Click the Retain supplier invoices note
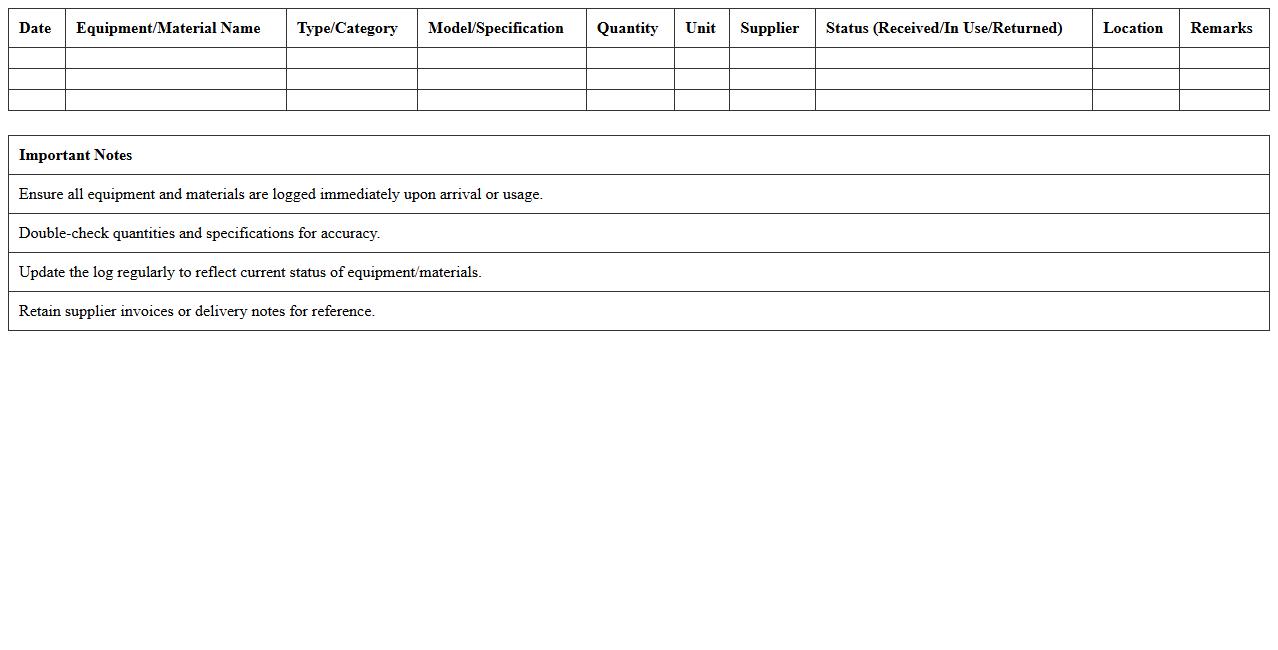 (197, 311)
